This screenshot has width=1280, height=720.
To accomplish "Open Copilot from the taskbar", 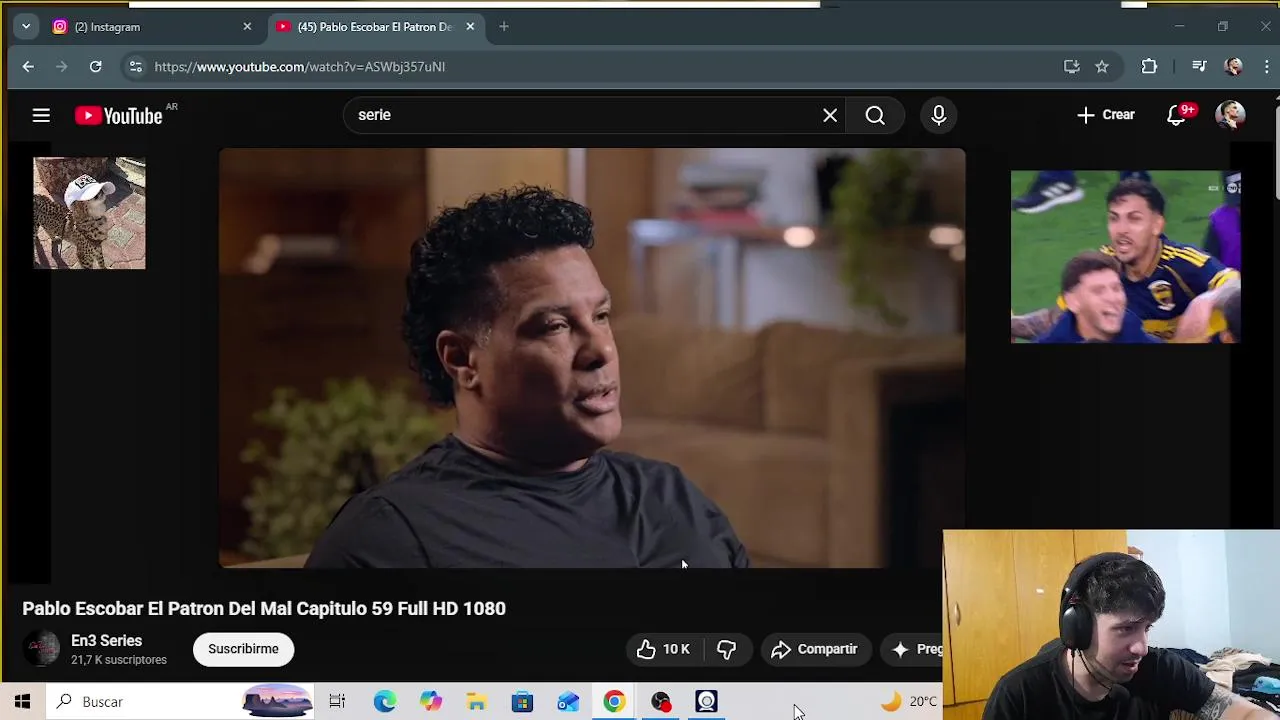I will 430,702.
